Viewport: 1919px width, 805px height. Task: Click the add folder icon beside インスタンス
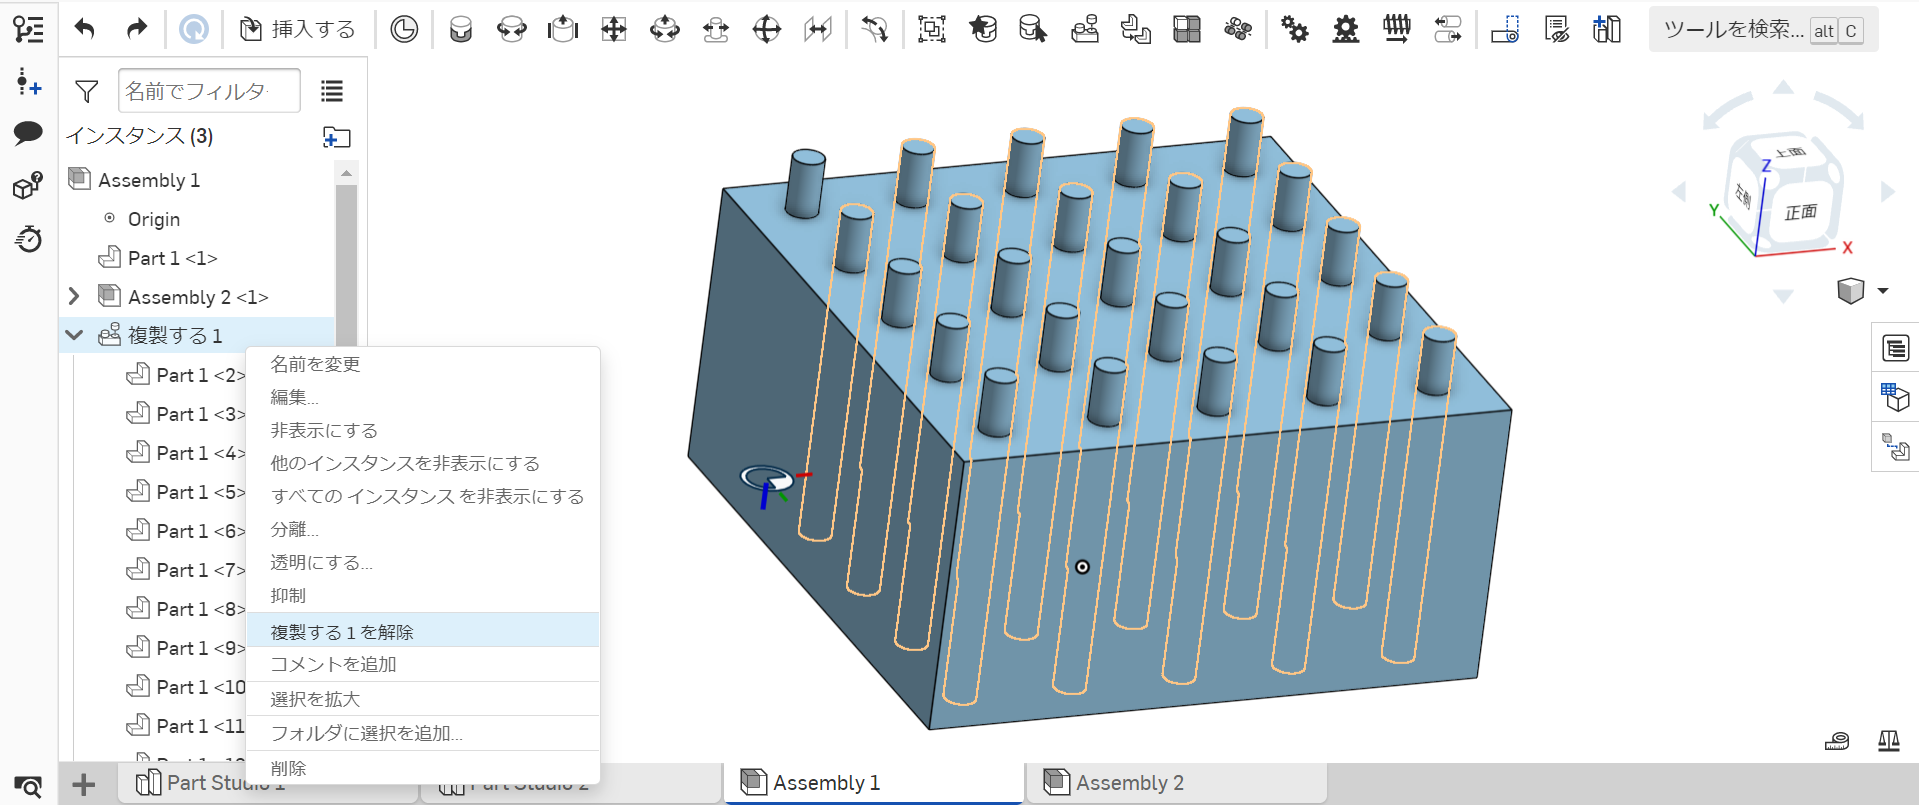pos(336,137)
